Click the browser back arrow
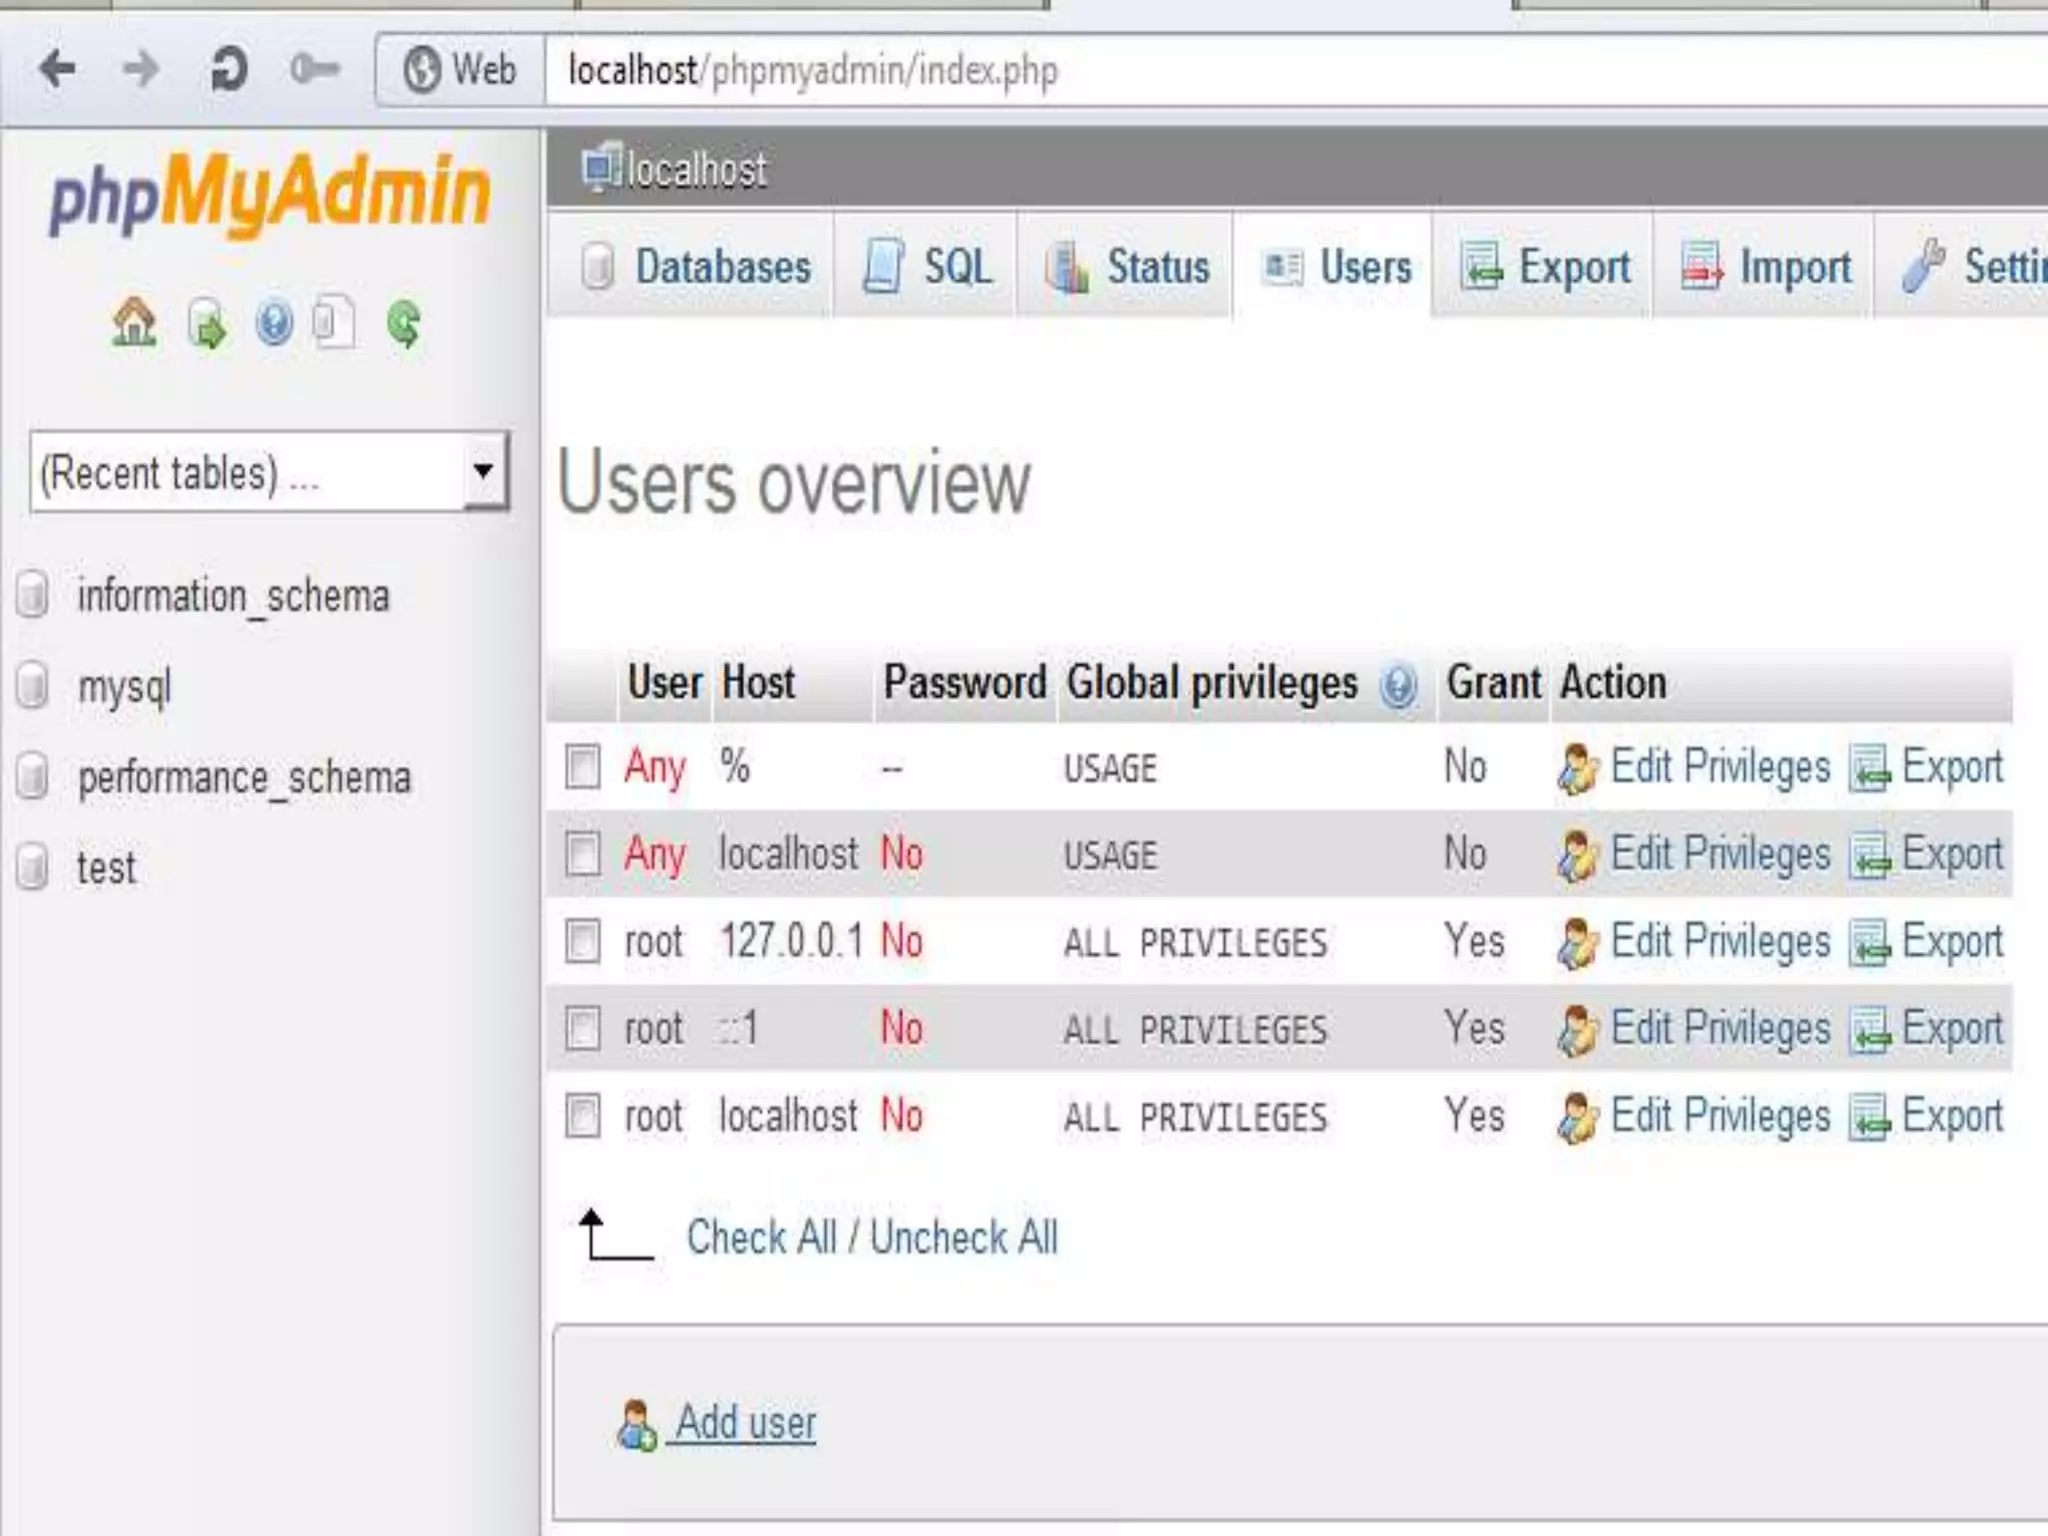Viewport: 2048px width, 1536px height. click(58, 69)
